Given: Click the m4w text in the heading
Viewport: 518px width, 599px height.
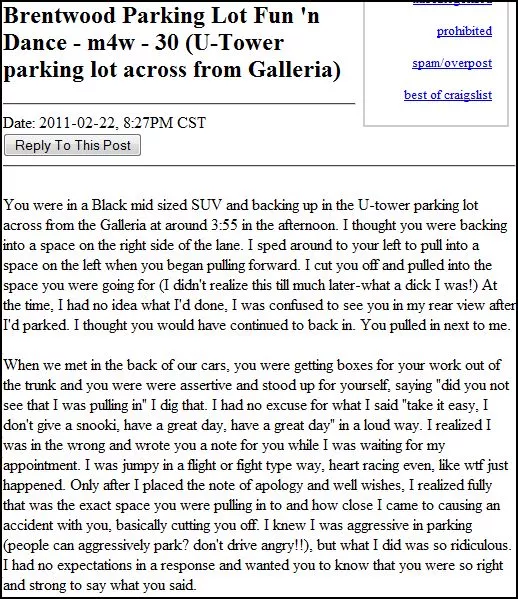Looking at the screenshot, I should click(x=111, y=42).
